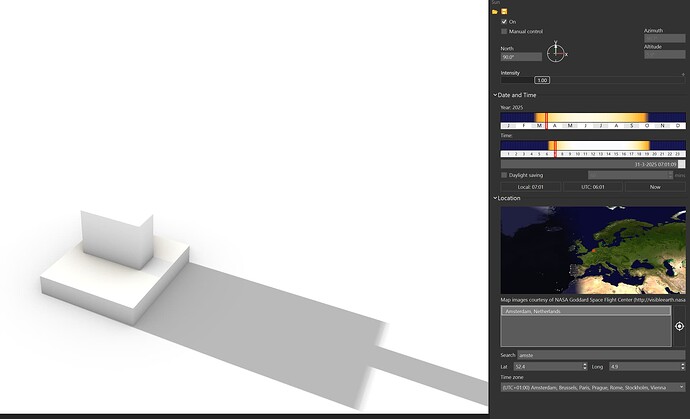Increase the Lat value with its spinner
The image size is (690, 419).
585,364
